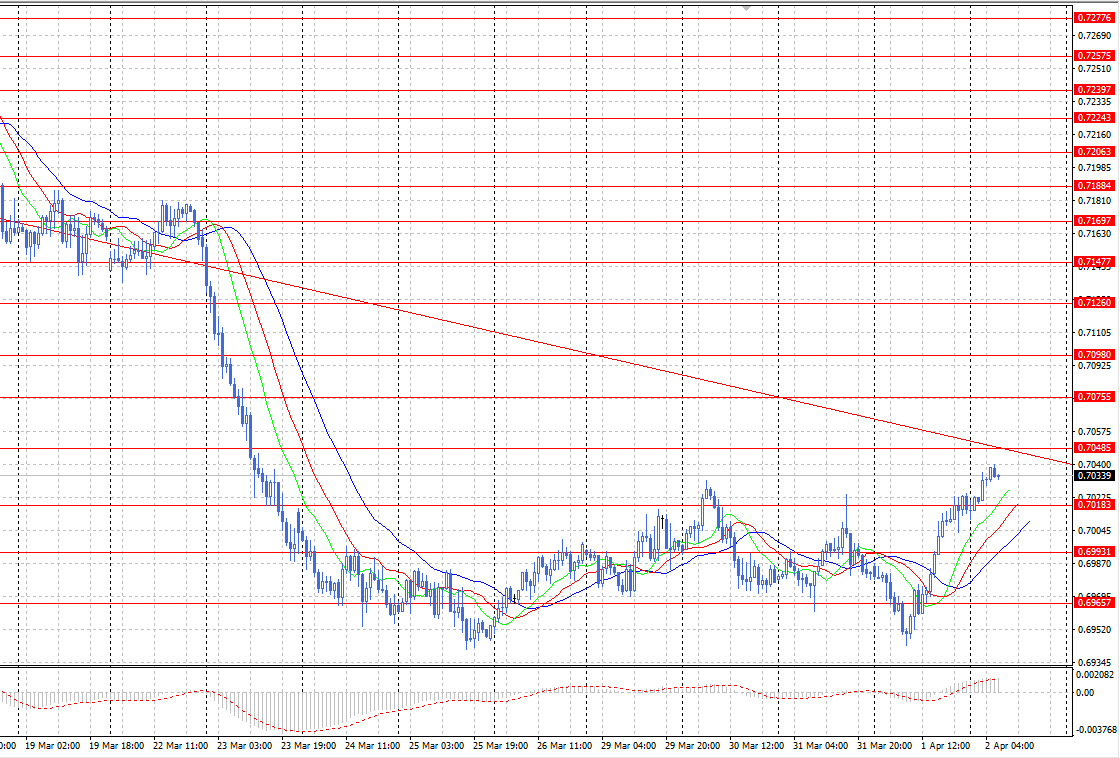Select the 2 Apr 04:00 time label
Screen dimensions: 1120x758
tap(1010, 746)
